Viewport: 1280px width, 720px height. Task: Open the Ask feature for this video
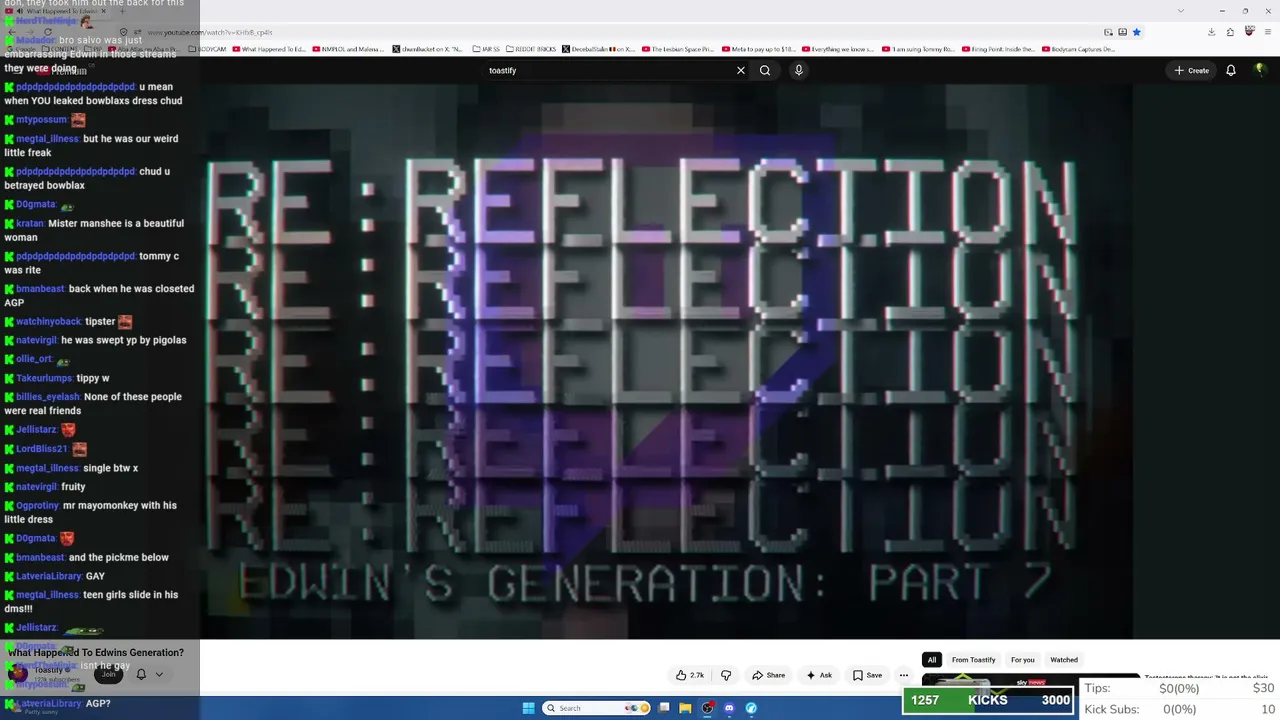819,675
